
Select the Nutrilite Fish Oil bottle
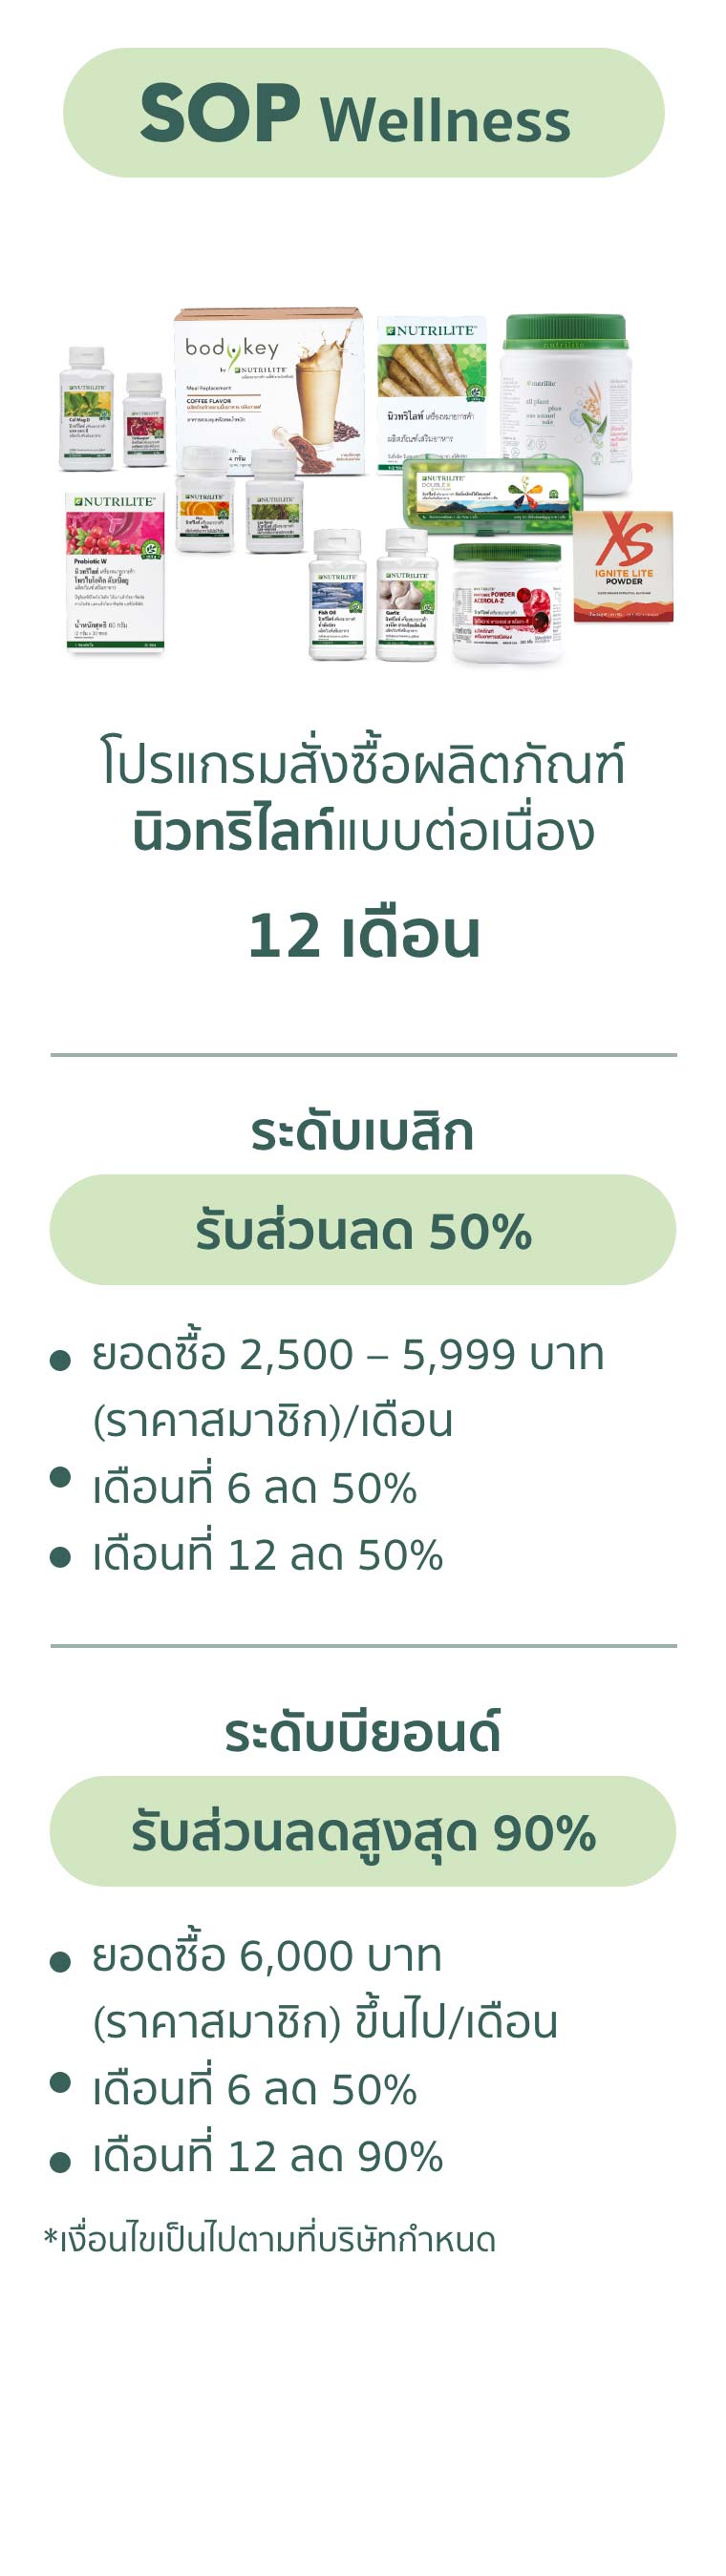point(338,594)
